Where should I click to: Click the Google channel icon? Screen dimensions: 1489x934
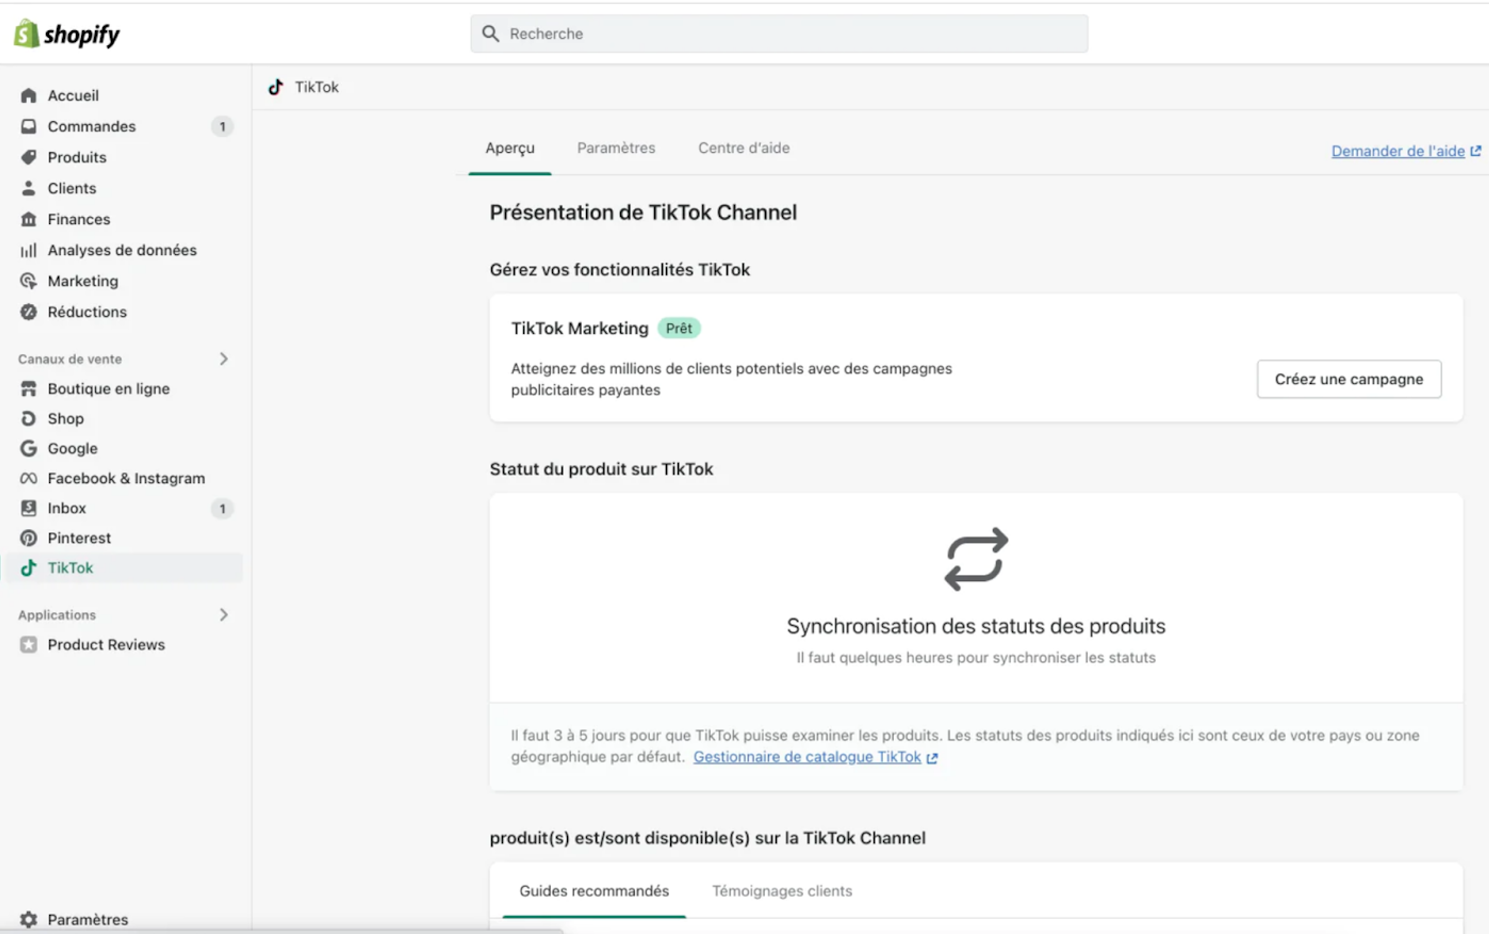[x=29, y=449]
